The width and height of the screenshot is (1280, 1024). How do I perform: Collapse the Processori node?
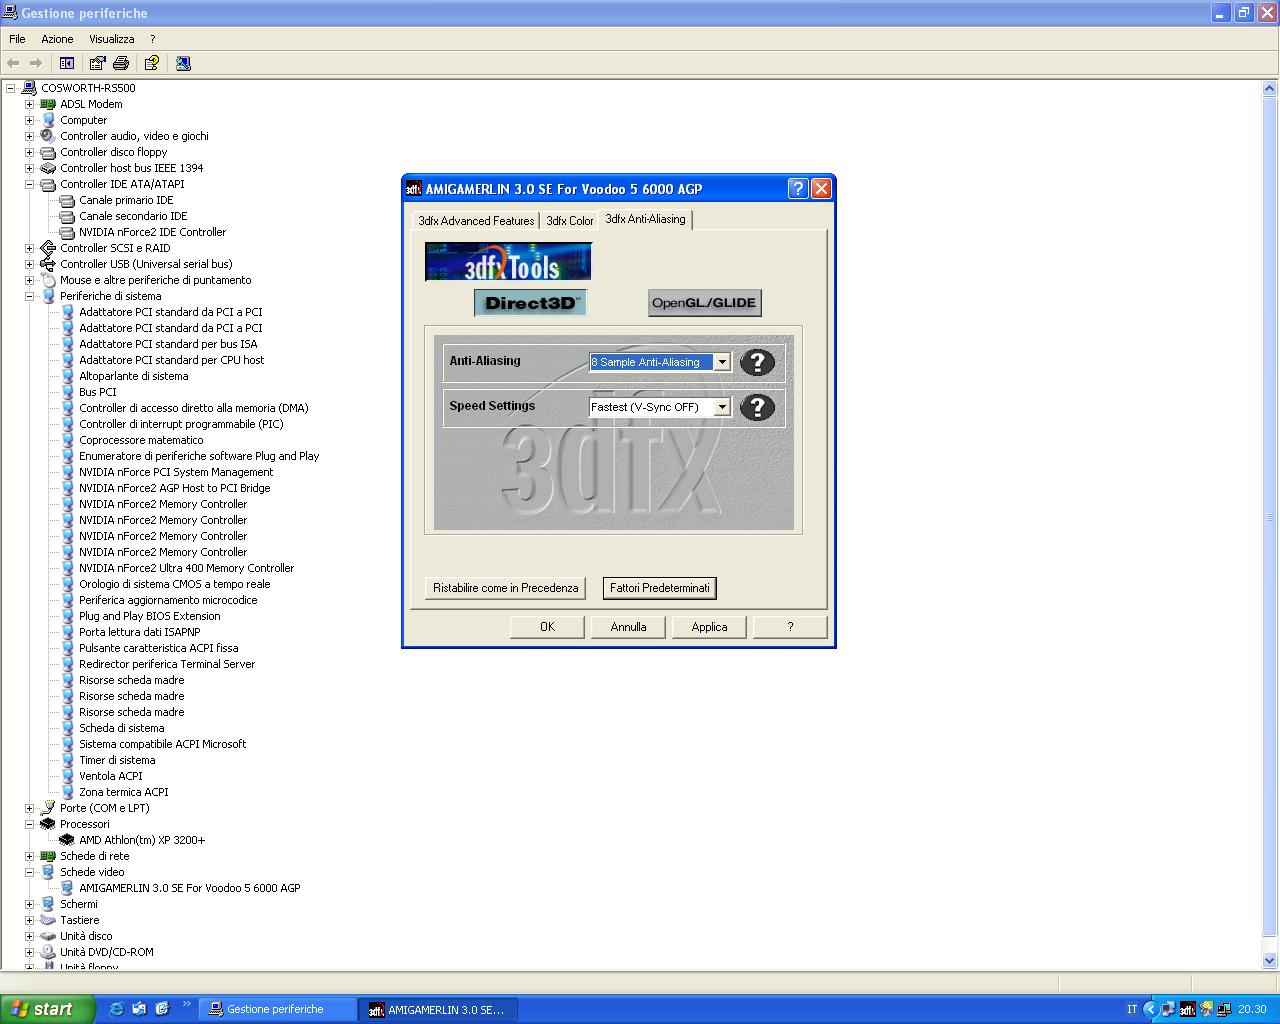click(29, 824)
